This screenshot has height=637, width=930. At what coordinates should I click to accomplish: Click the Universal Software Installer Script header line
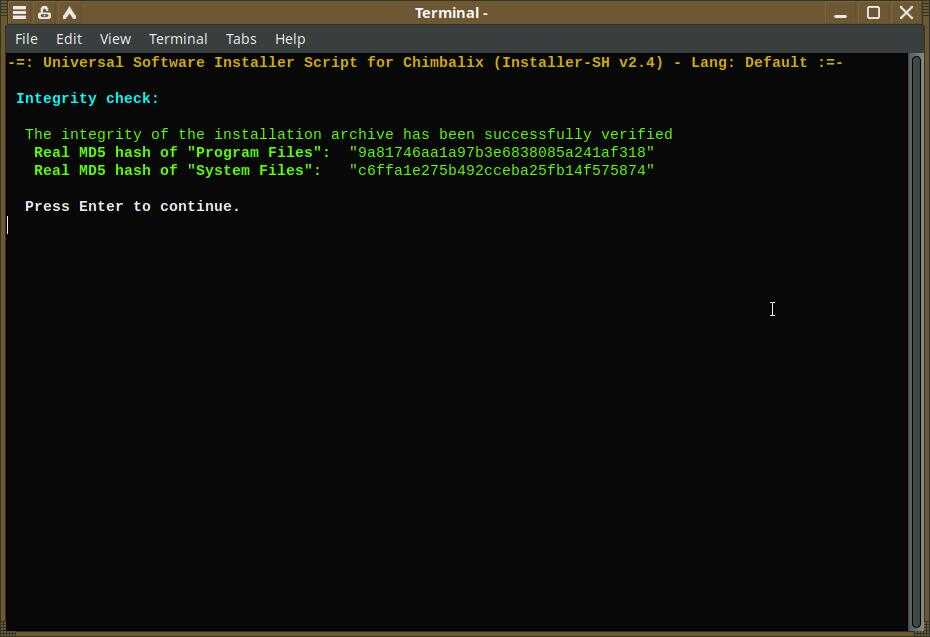pos(425,63)
